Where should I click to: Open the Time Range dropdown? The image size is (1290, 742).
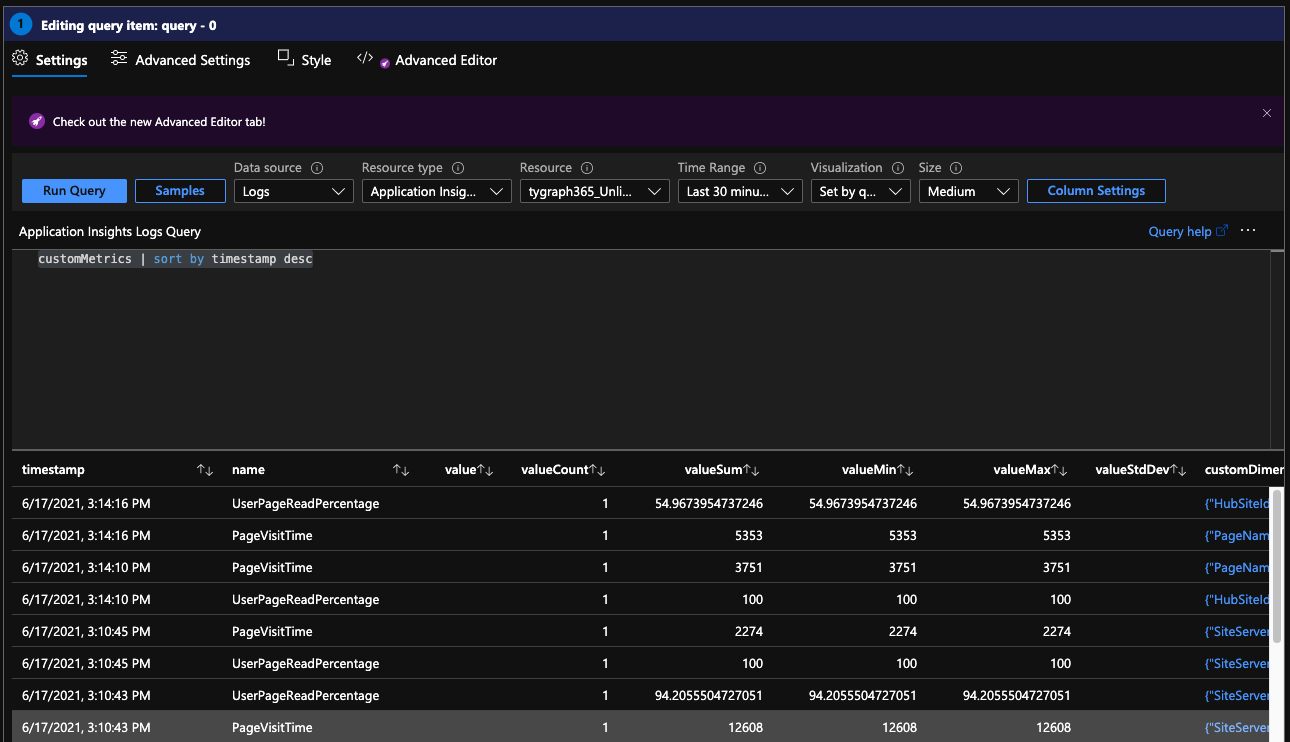point(740,191)
